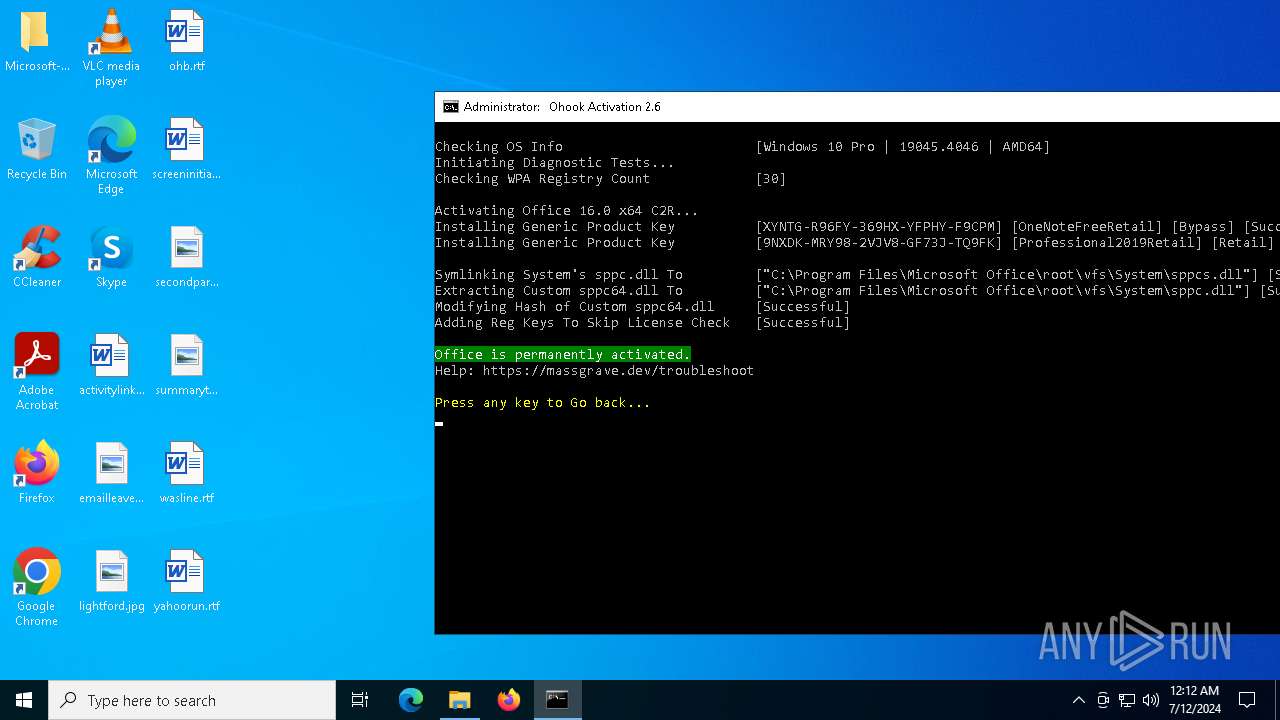Click the massgrave.dev troubleshoot URL
The image size is (1280, 720).
(618, 371)
